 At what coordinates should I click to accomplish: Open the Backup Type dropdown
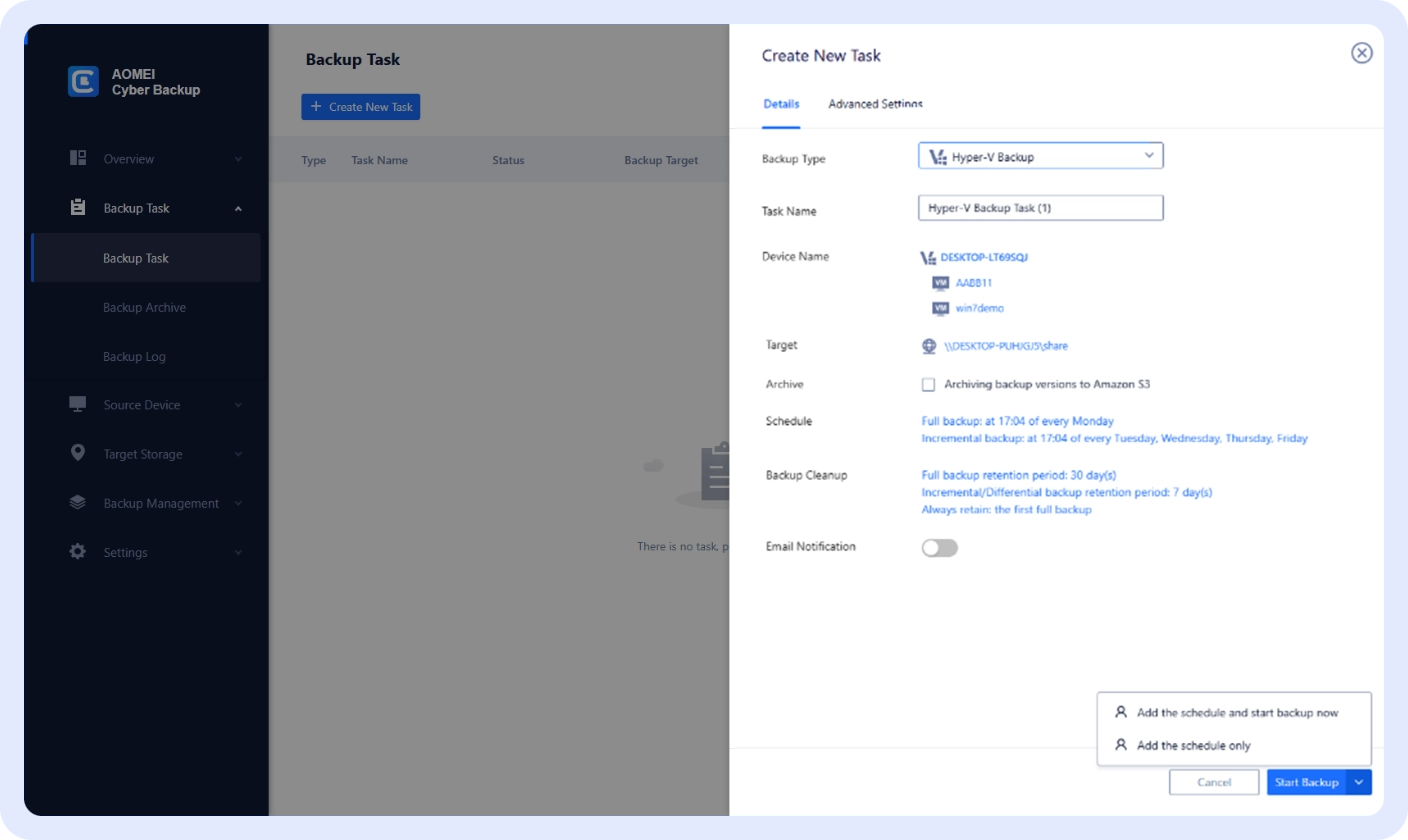click(1040, 156)
